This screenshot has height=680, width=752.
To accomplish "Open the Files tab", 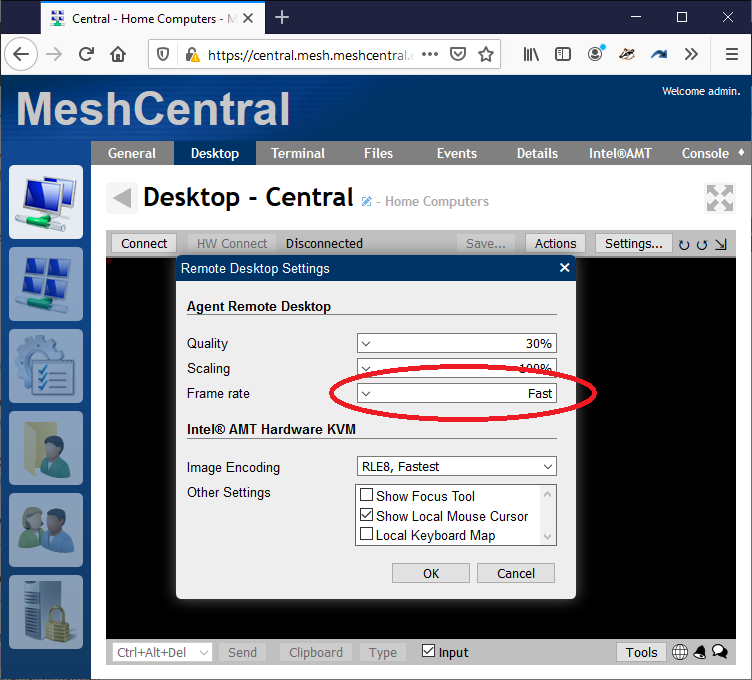I will pos(378,153).
